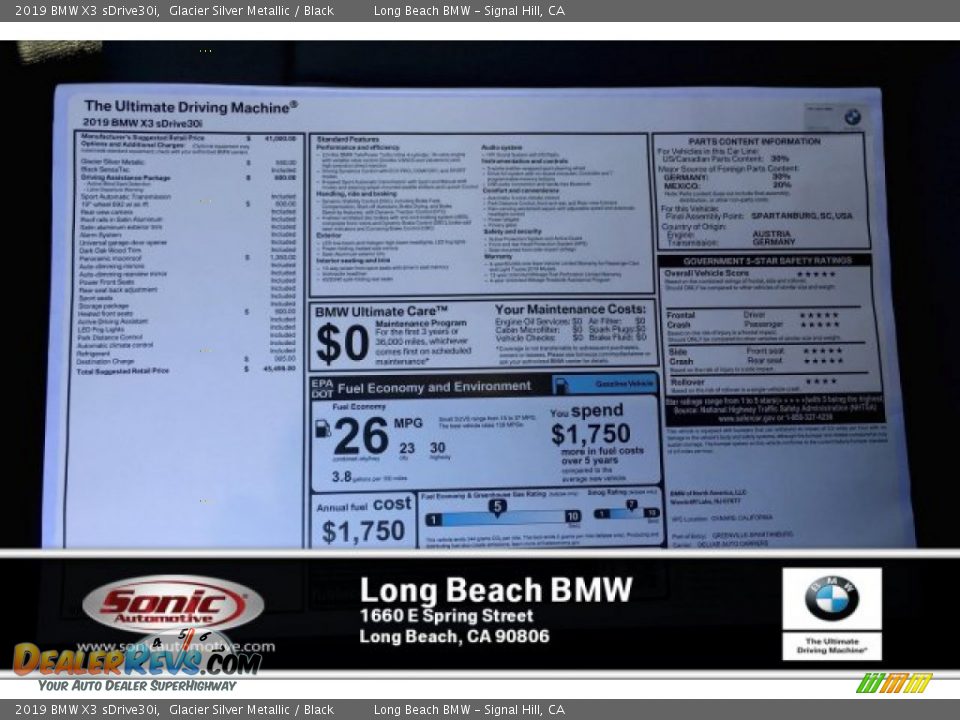Click the top caption 'Long Beach BMW - Signal Hill, CA'
Image resolution: width=960 pixels, height=720 pixels.
point(469,10)
